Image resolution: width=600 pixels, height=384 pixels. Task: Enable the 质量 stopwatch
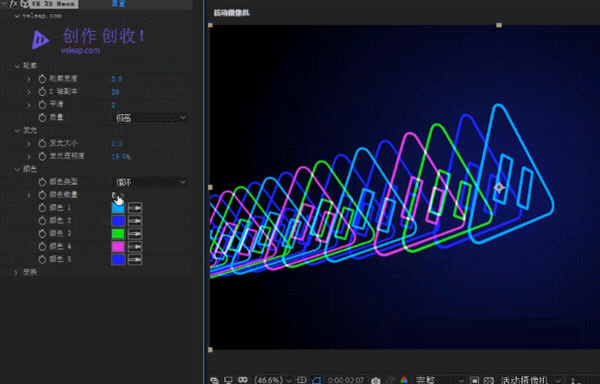(42, 118)
